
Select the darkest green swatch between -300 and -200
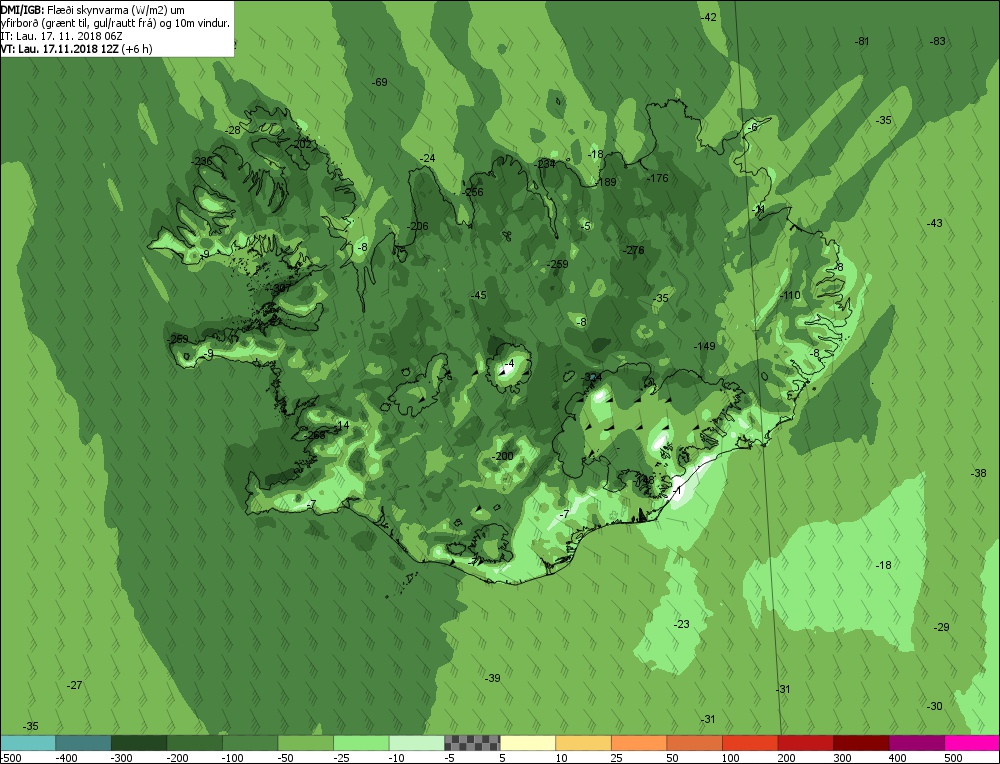(x=138, y=743)
